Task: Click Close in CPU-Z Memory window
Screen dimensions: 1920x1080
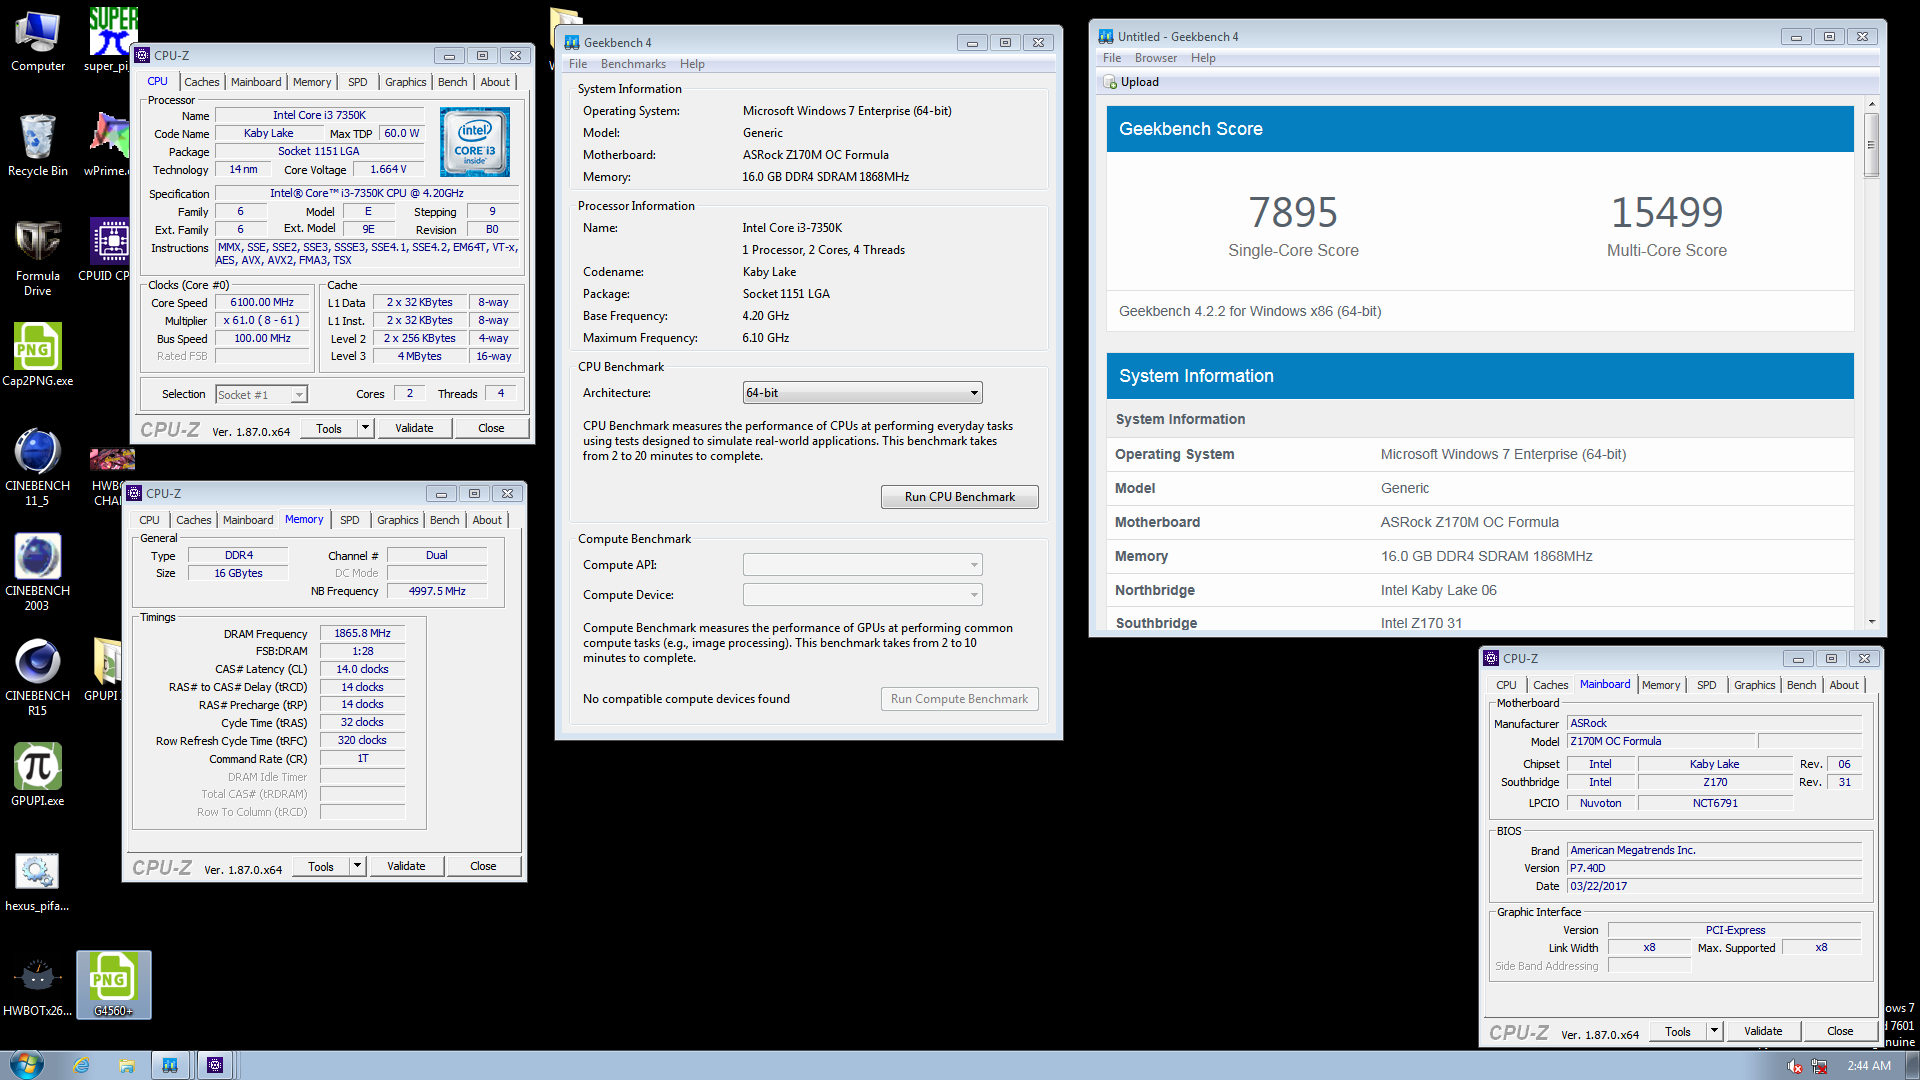Action: (483, 866)
